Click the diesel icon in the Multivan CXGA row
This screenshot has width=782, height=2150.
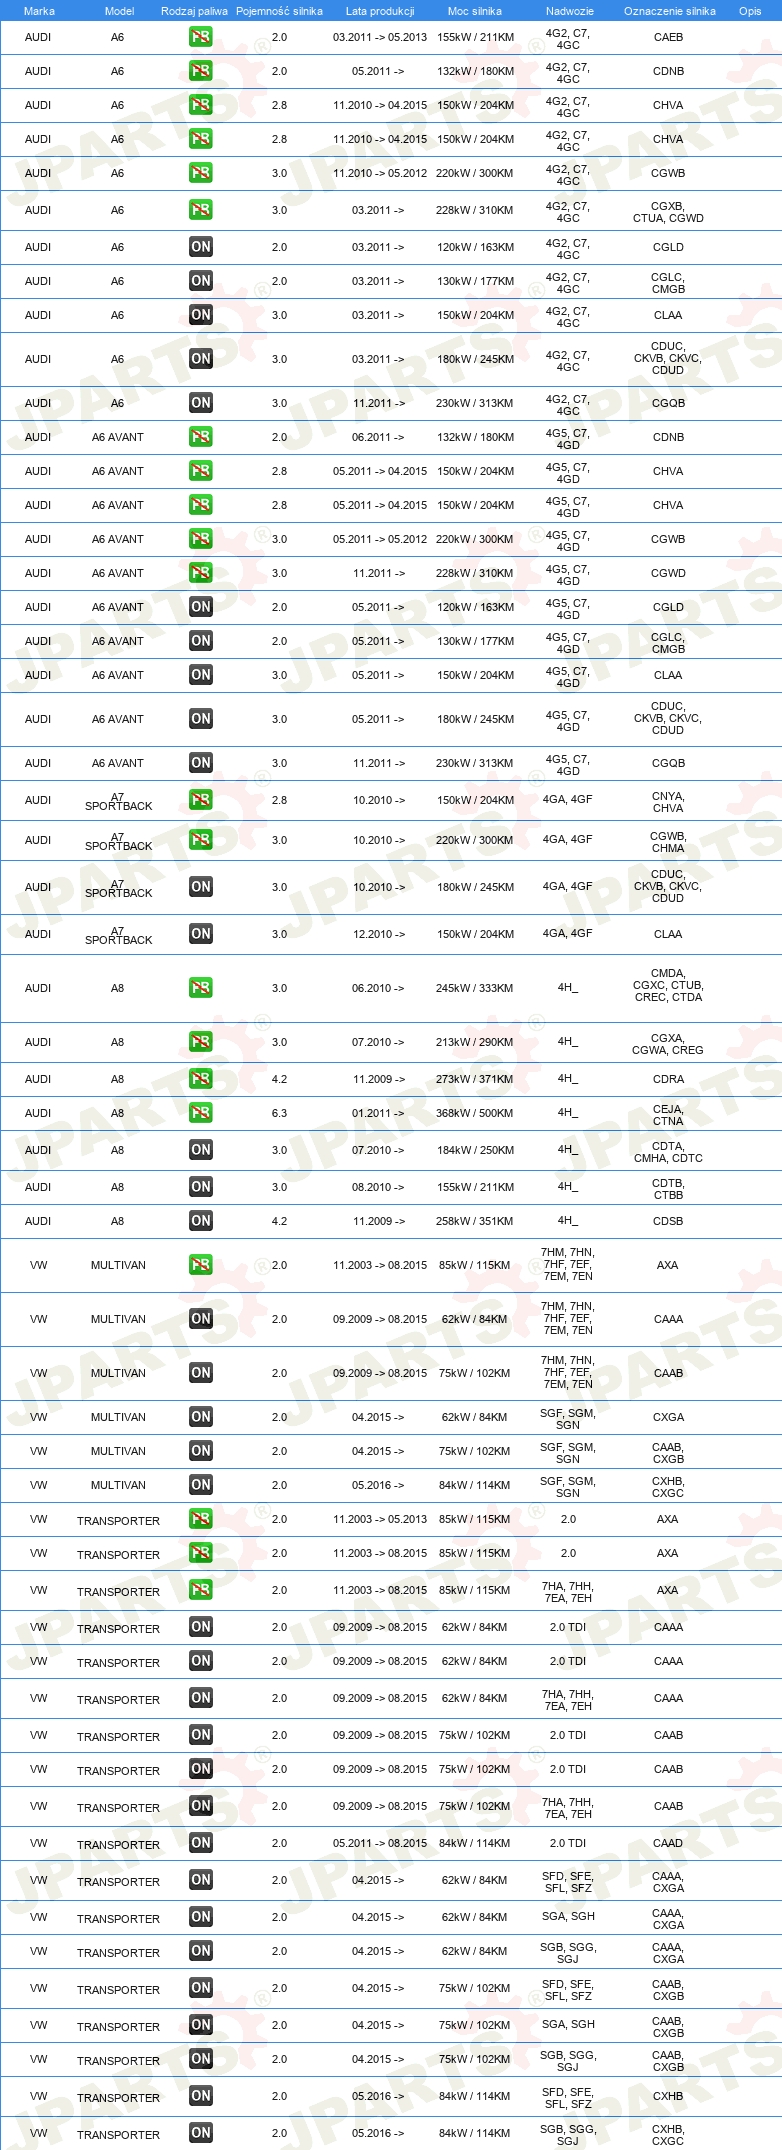[x=201, y=1417]
